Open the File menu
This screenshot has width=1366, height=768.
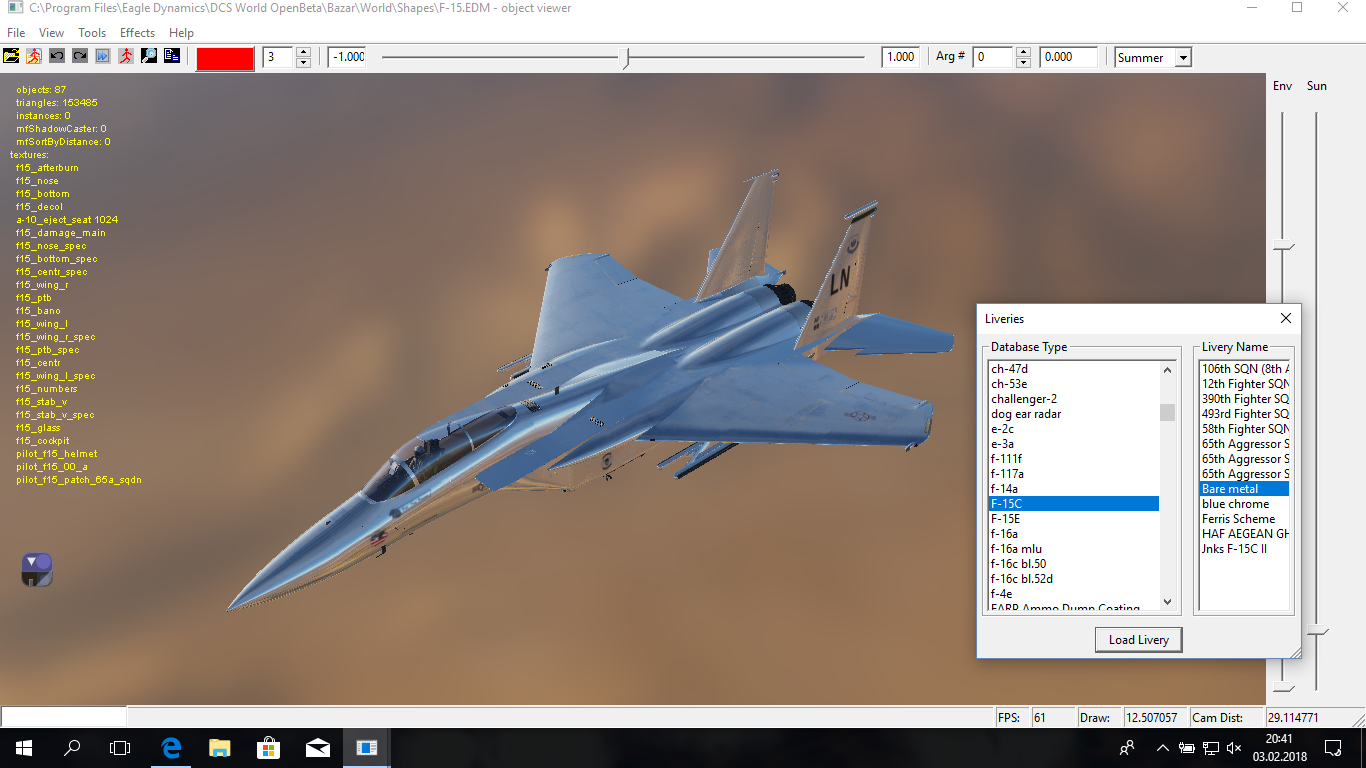(x=16, y=33)
